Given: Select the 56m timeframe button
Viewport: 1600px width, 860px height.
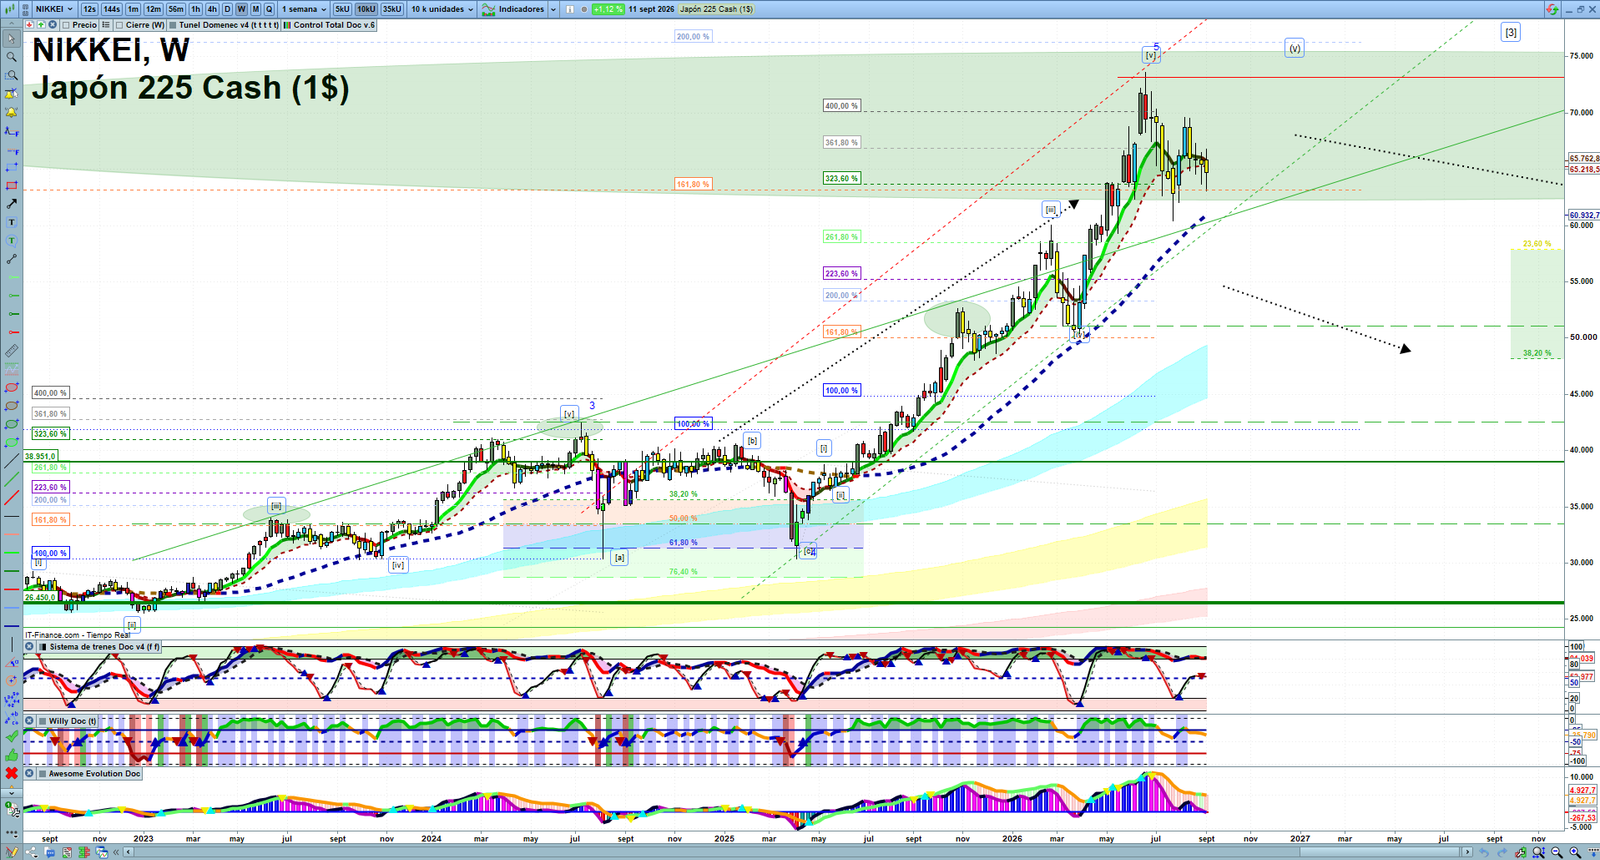Looking at the screenshot, I should click(x=176, y=9).
